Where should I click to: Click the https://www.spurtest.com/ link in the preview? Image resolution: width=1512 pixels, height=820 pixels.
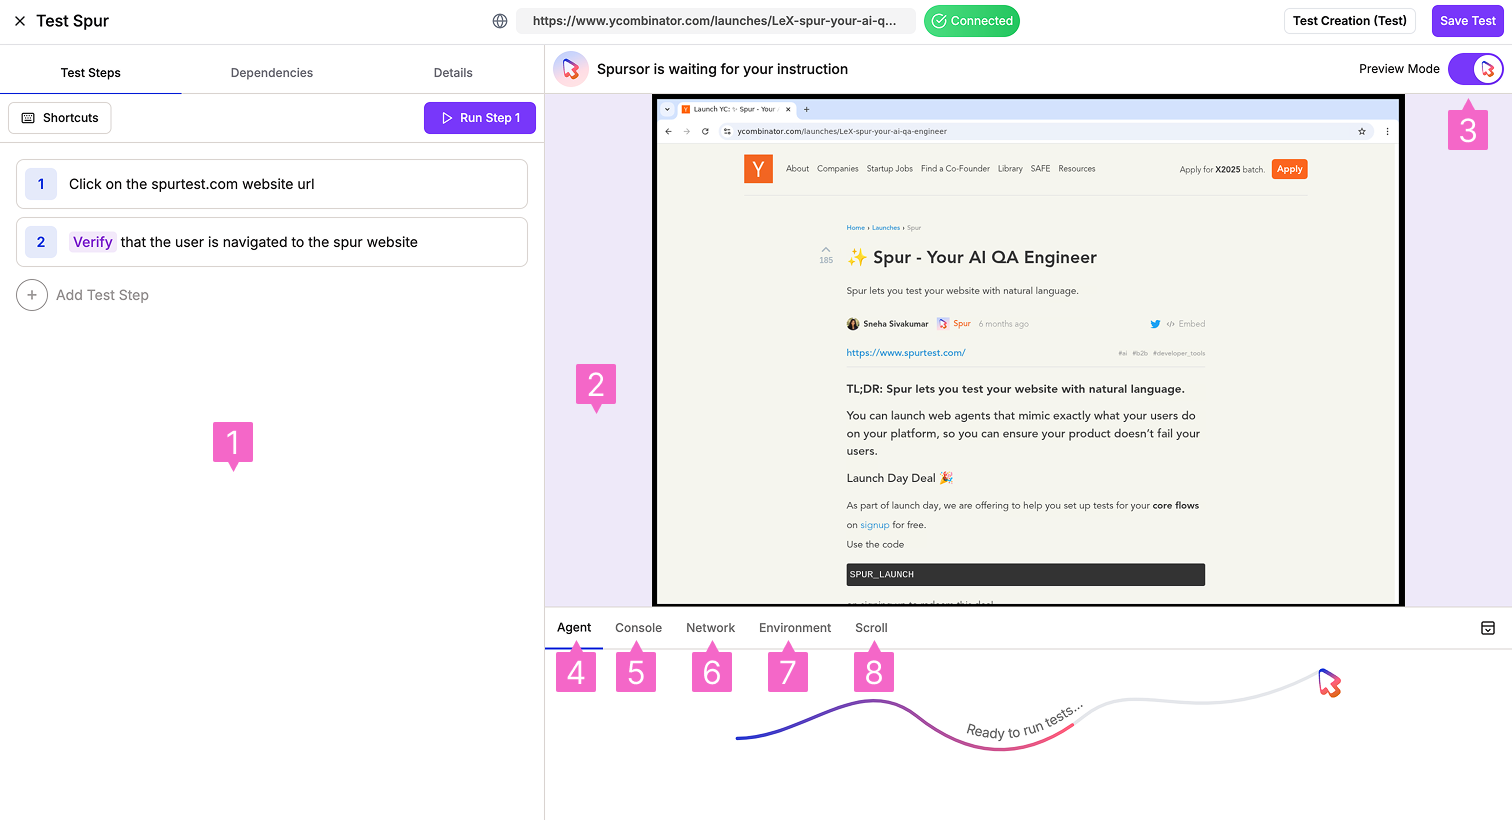906,353
